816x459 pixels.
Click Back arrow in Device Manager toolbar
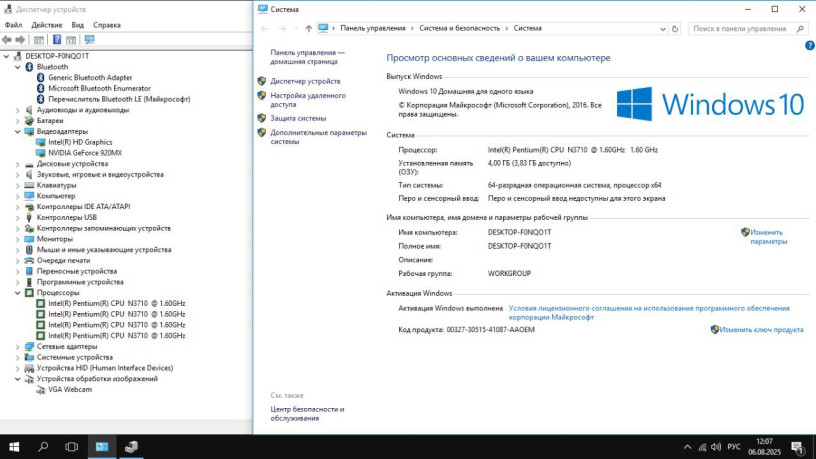point(7,40)
